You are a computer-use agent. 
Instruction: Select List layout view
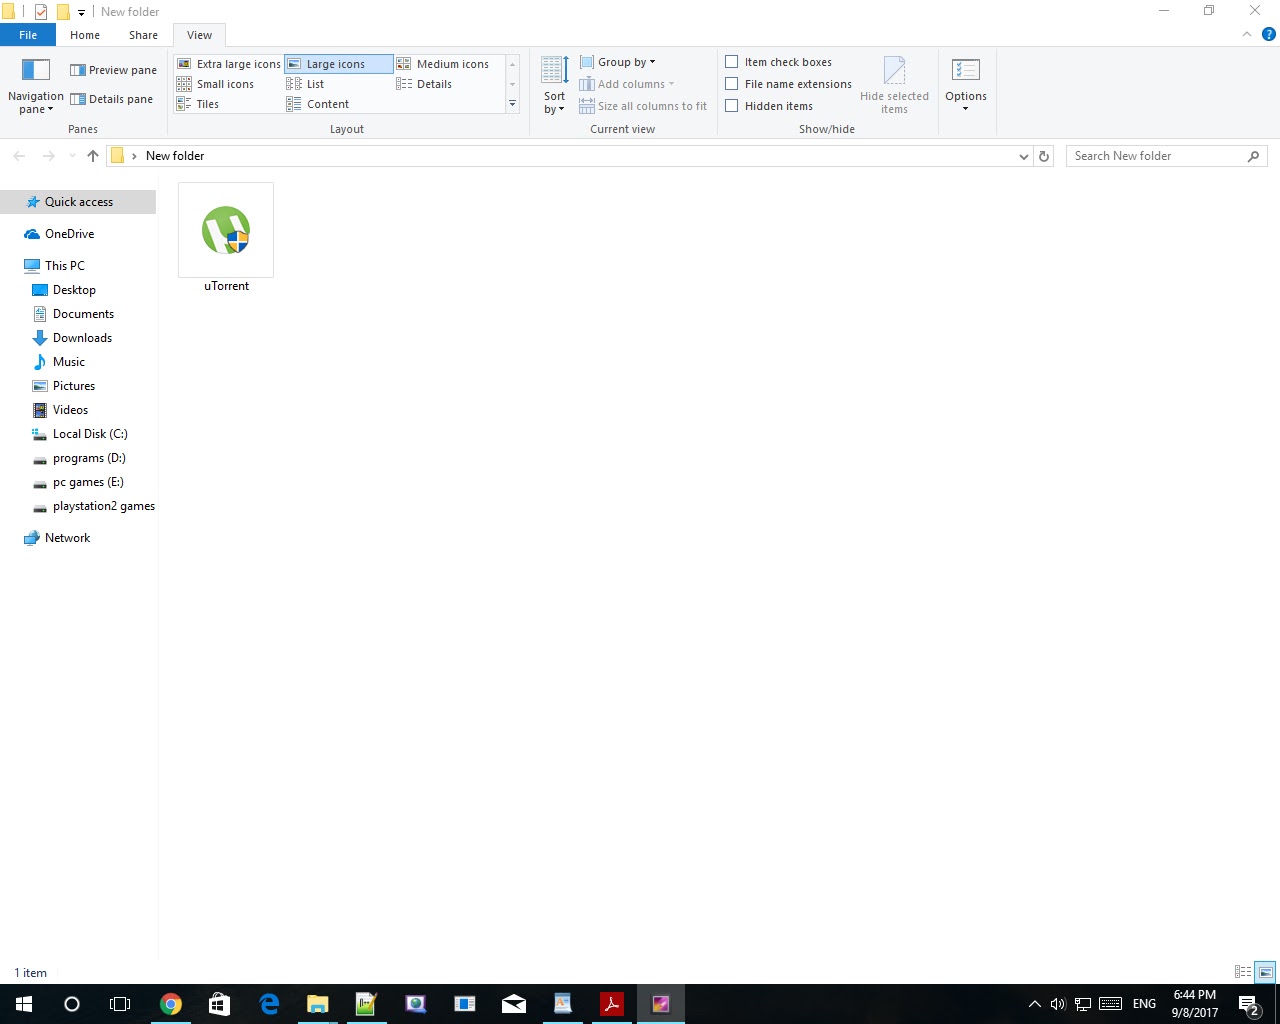pos(306,84)
